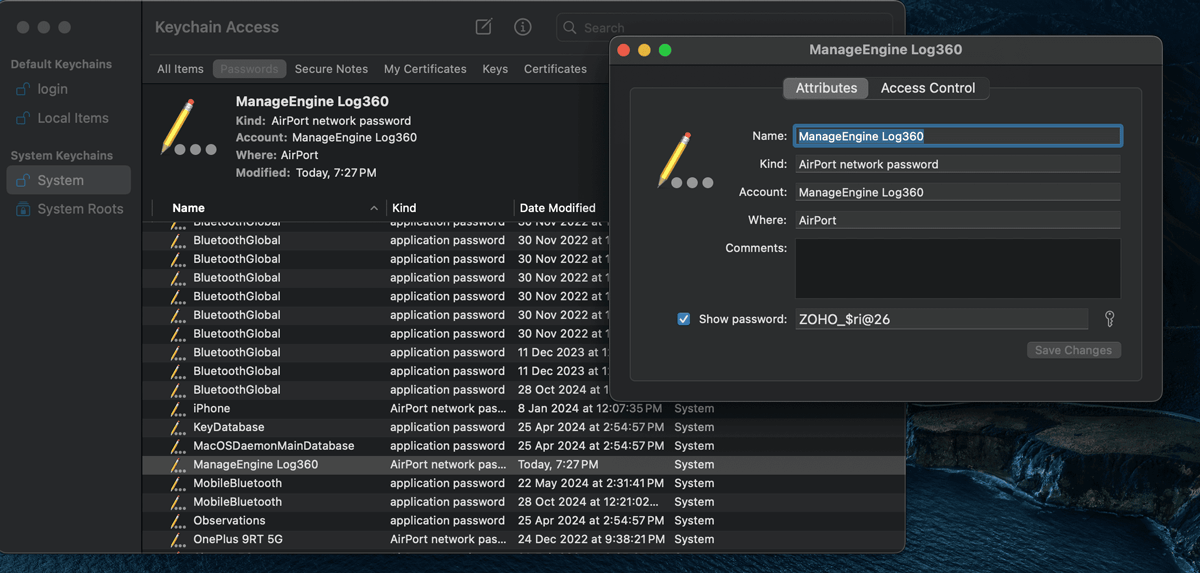Show the My Certificates category

[x=425, y=69]
